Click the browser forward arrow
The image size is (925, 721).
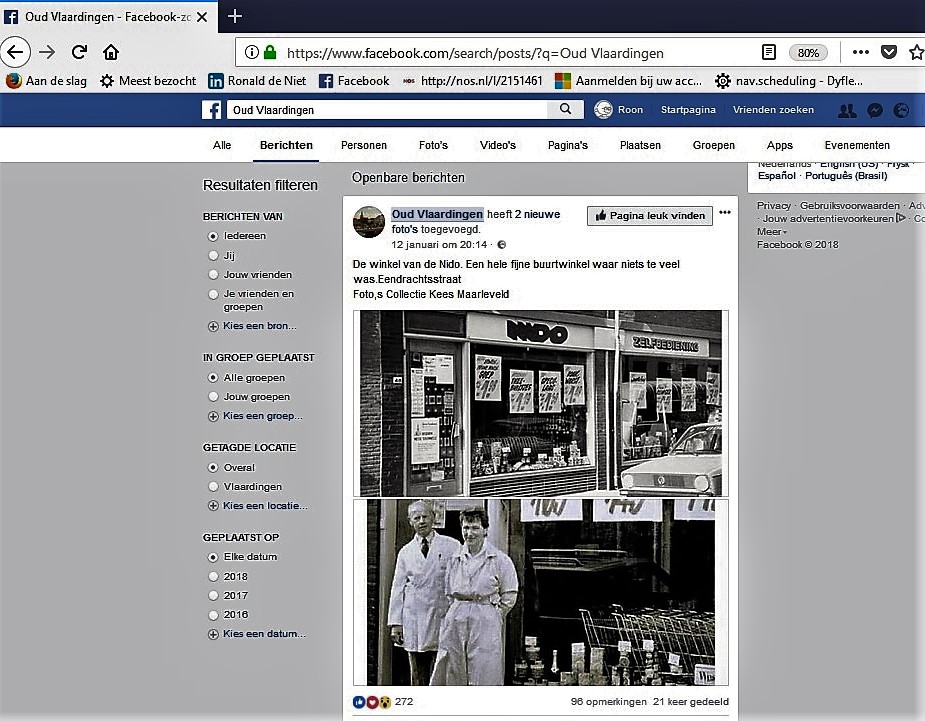(47, 53)
